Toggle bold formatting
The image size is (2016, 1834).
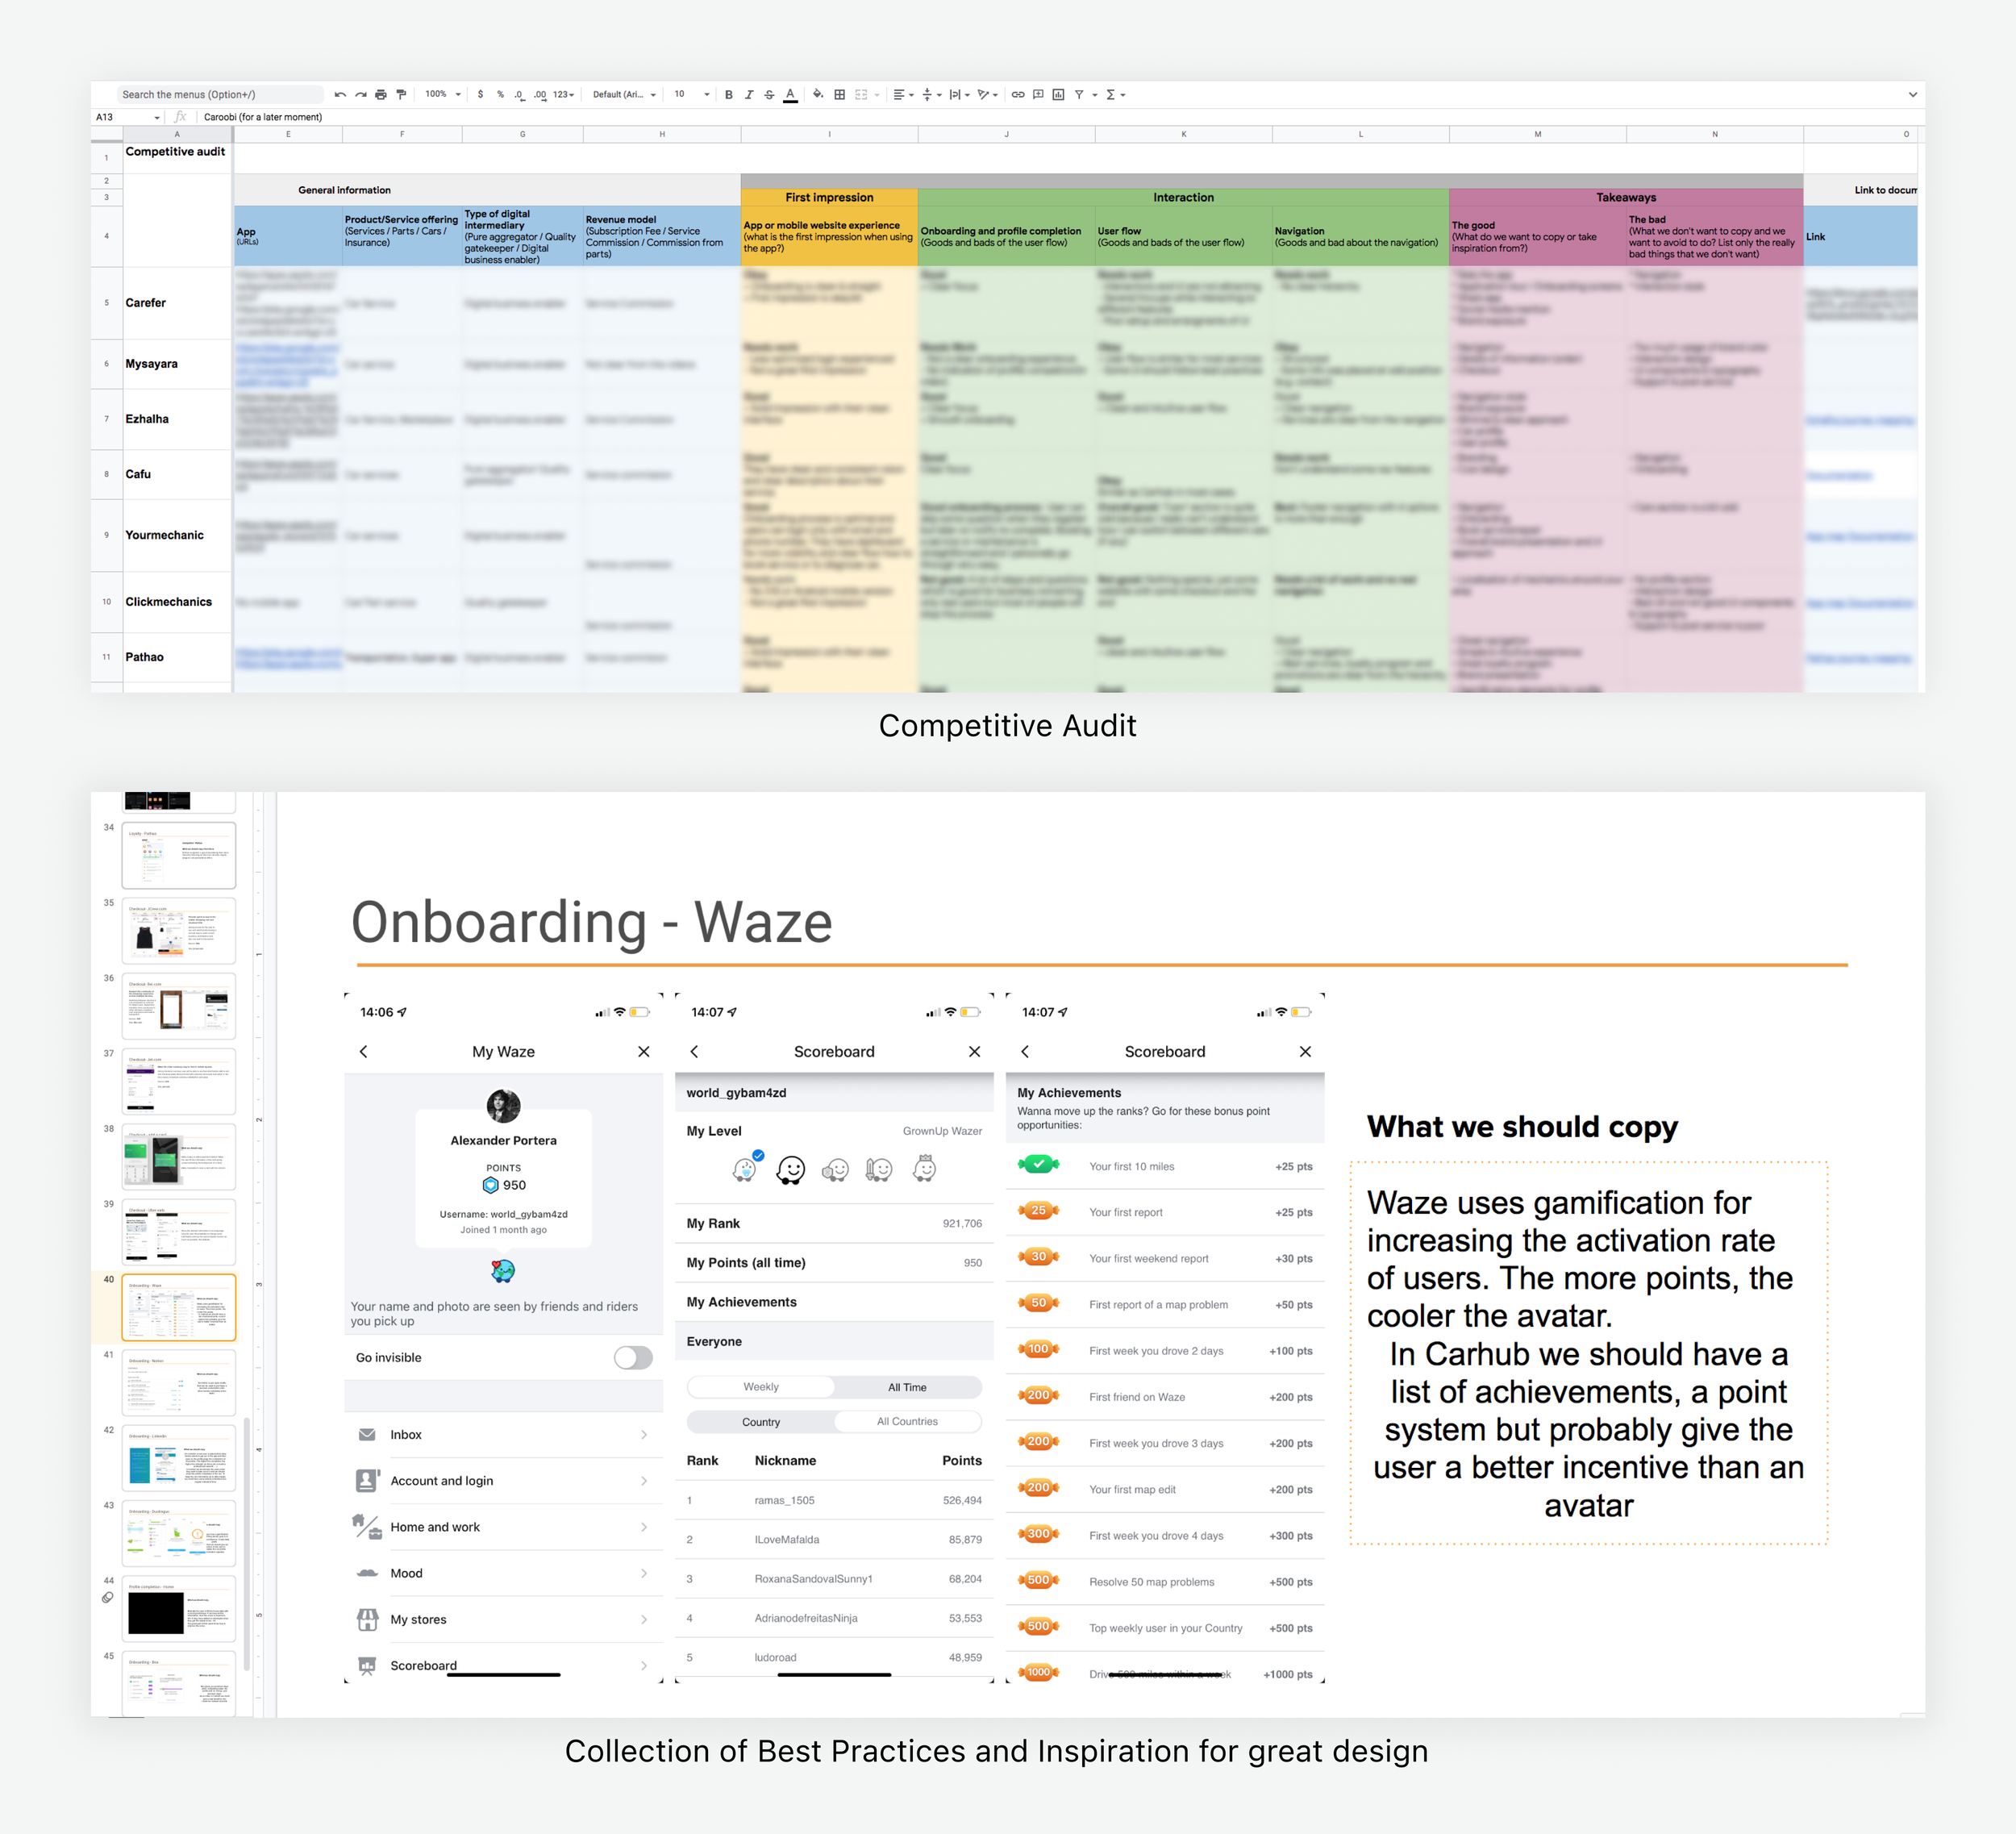click(x=729, y=95)
